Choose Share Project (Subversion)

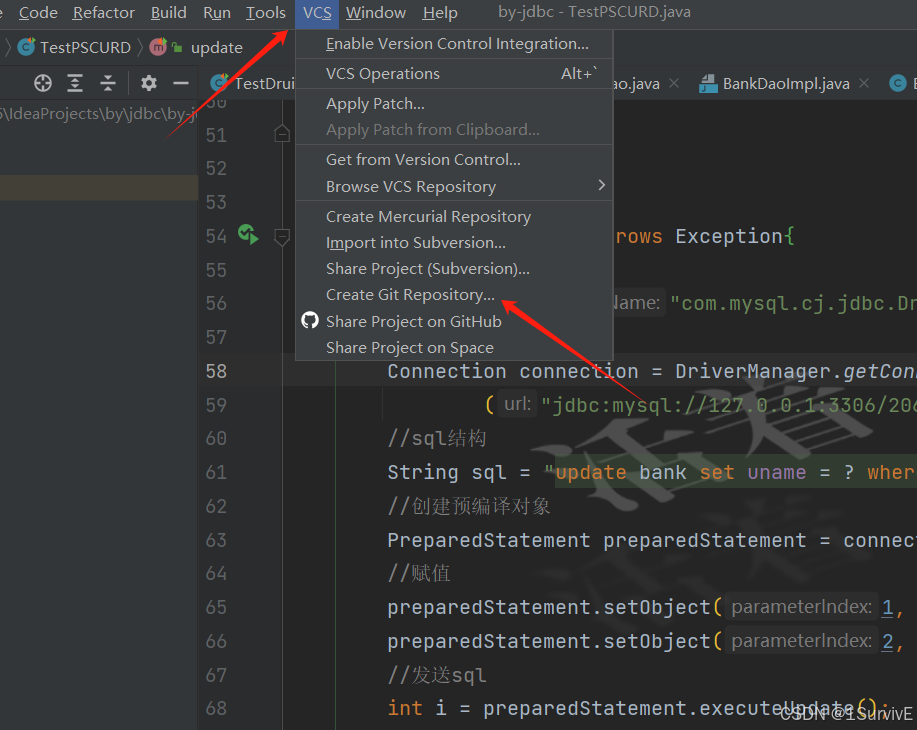454,269
